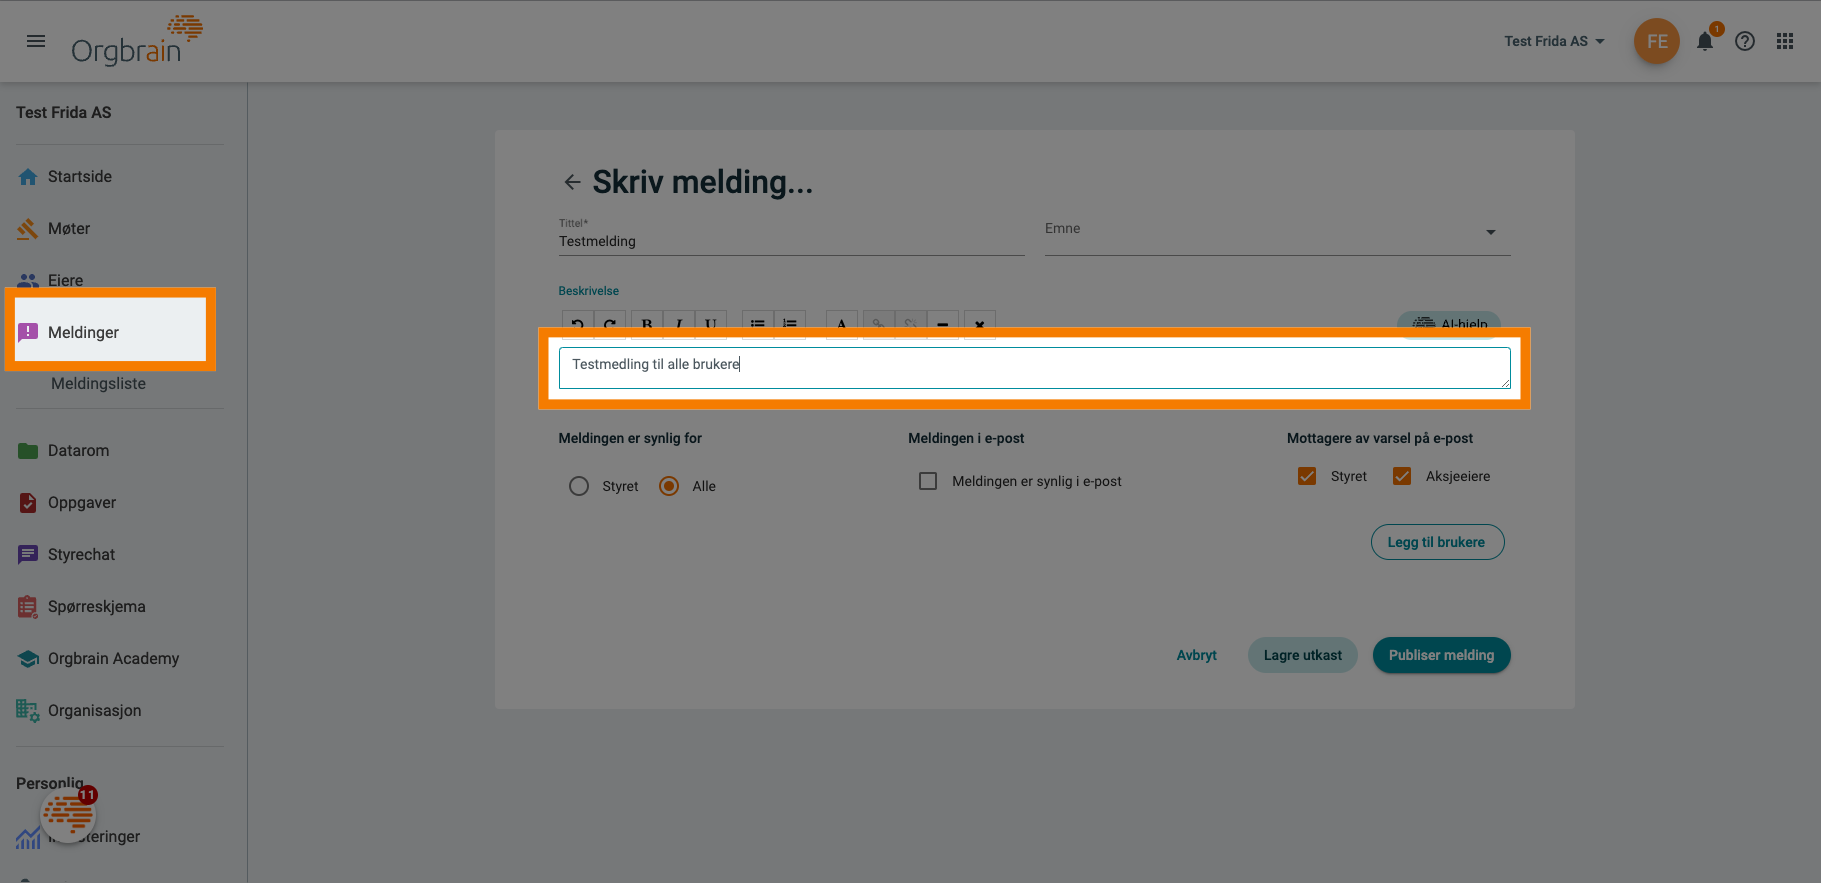Check Meldingen er synlig i e-post
1821x883 pixels.
point(928,481)
